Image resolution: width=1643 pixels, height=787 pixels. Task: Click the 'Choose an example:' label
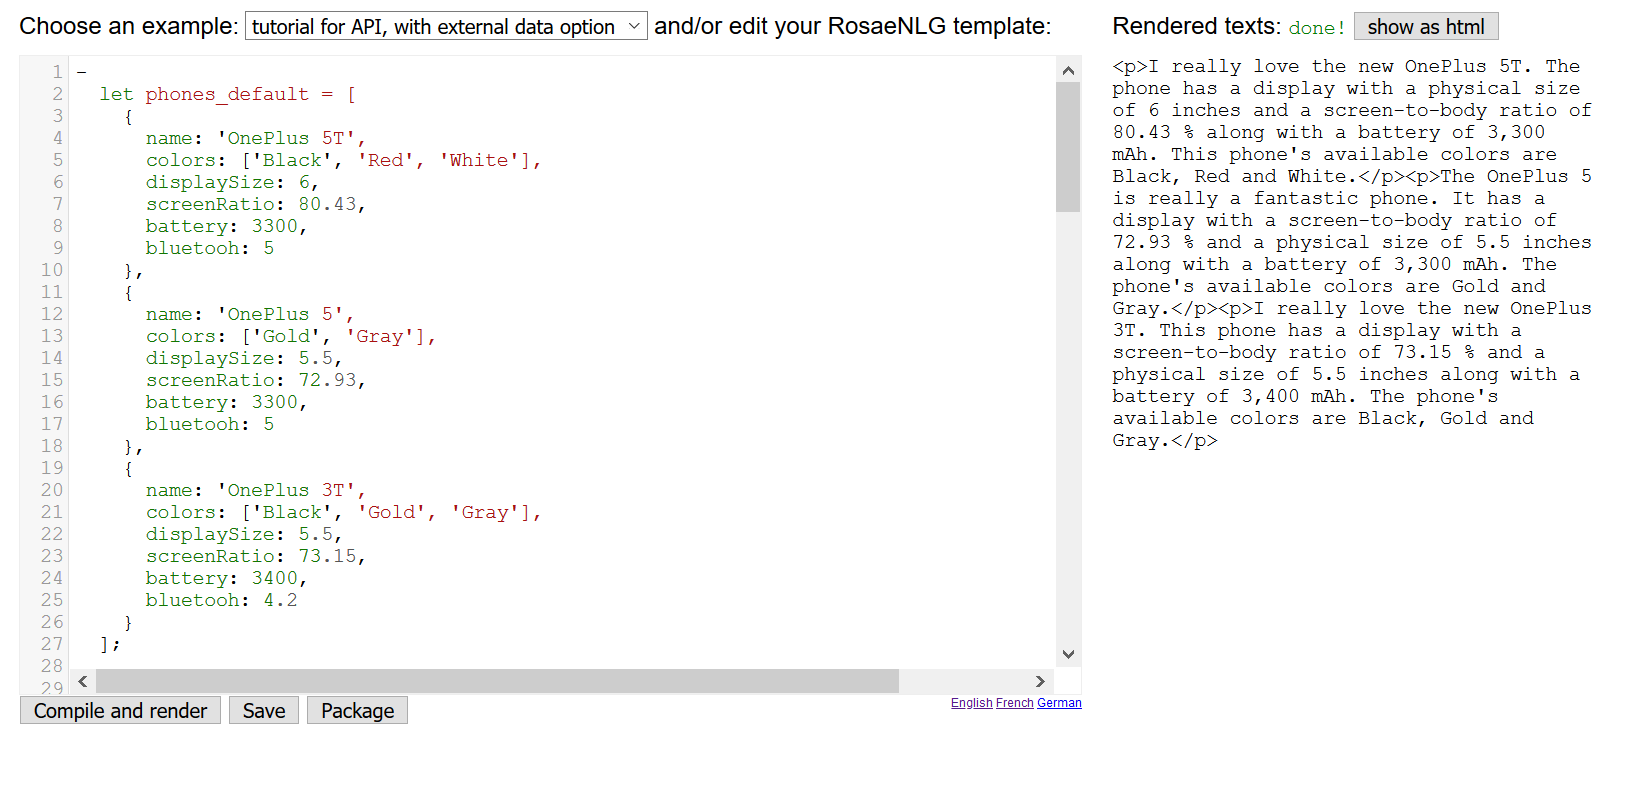pos(129,26)
